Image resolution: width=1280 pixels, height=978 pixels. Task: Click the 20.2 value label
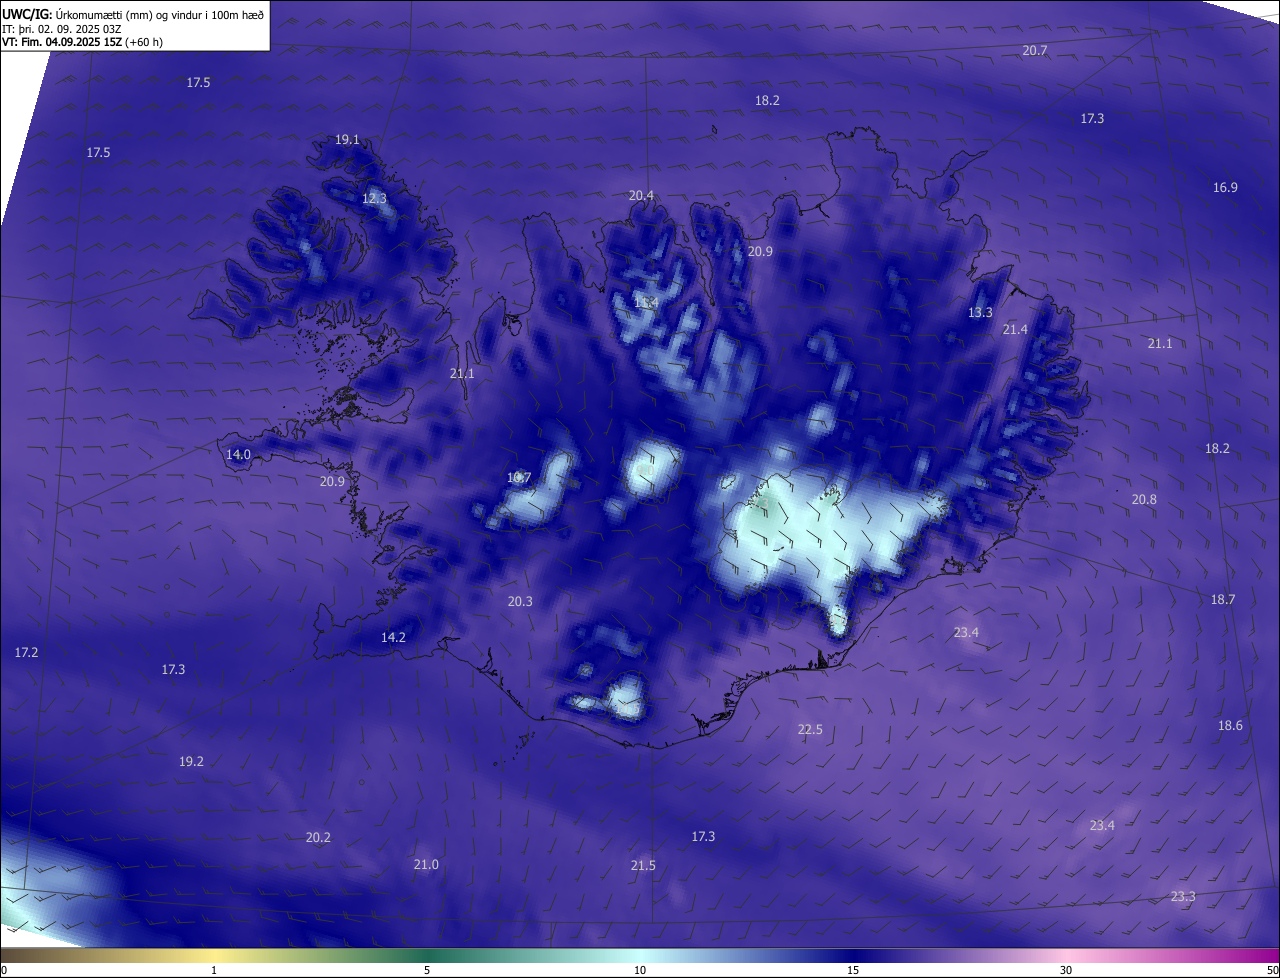[x=318, y=837]
